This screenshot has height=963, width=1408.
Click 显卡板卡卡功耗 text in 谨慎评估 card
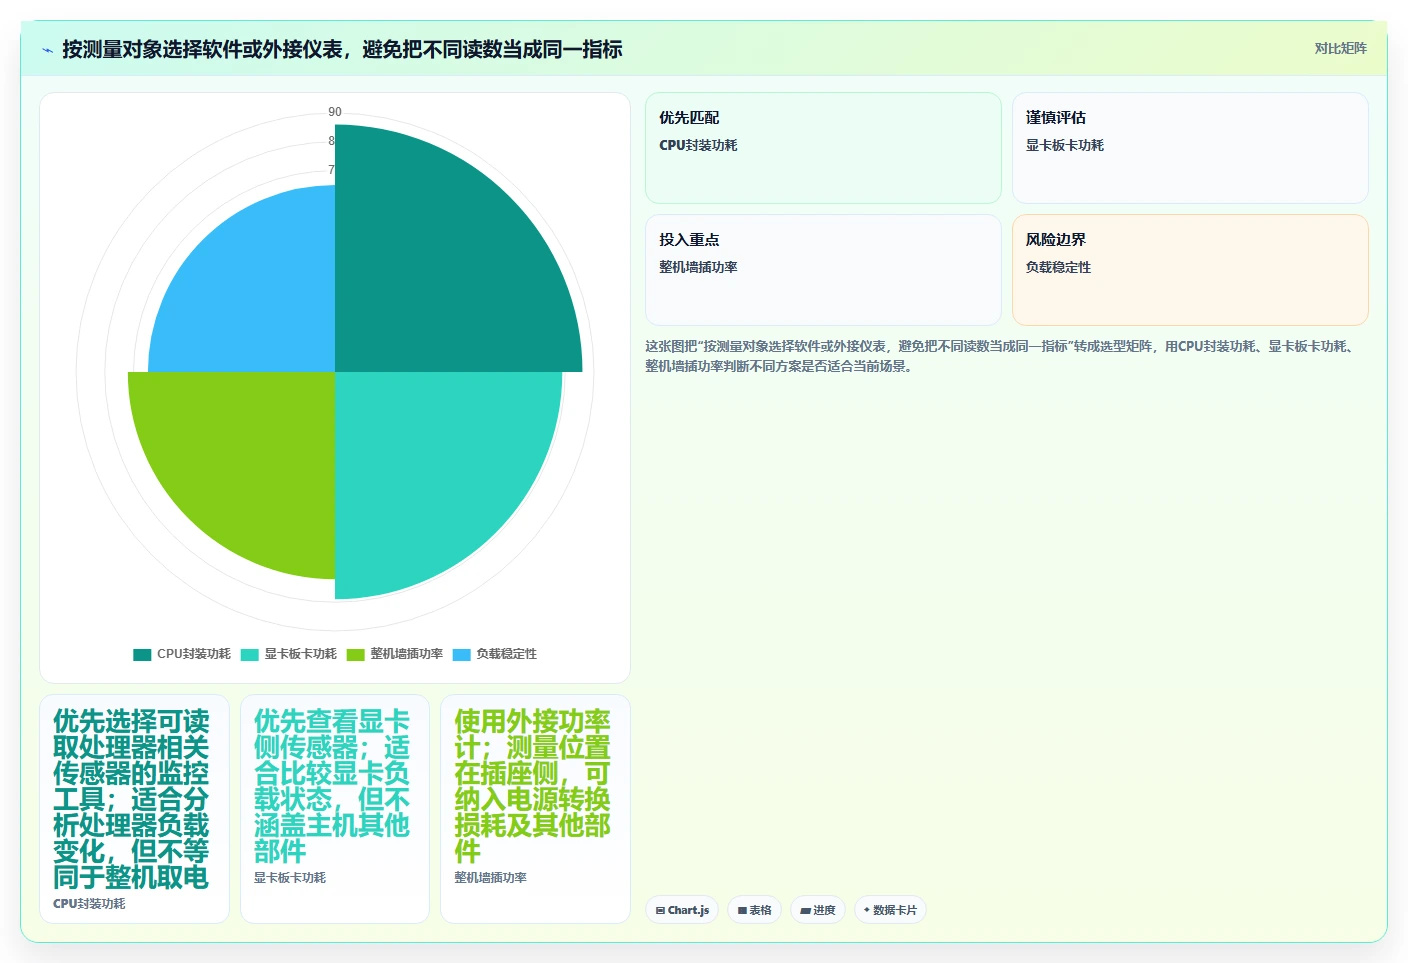tap(1065, 145)
